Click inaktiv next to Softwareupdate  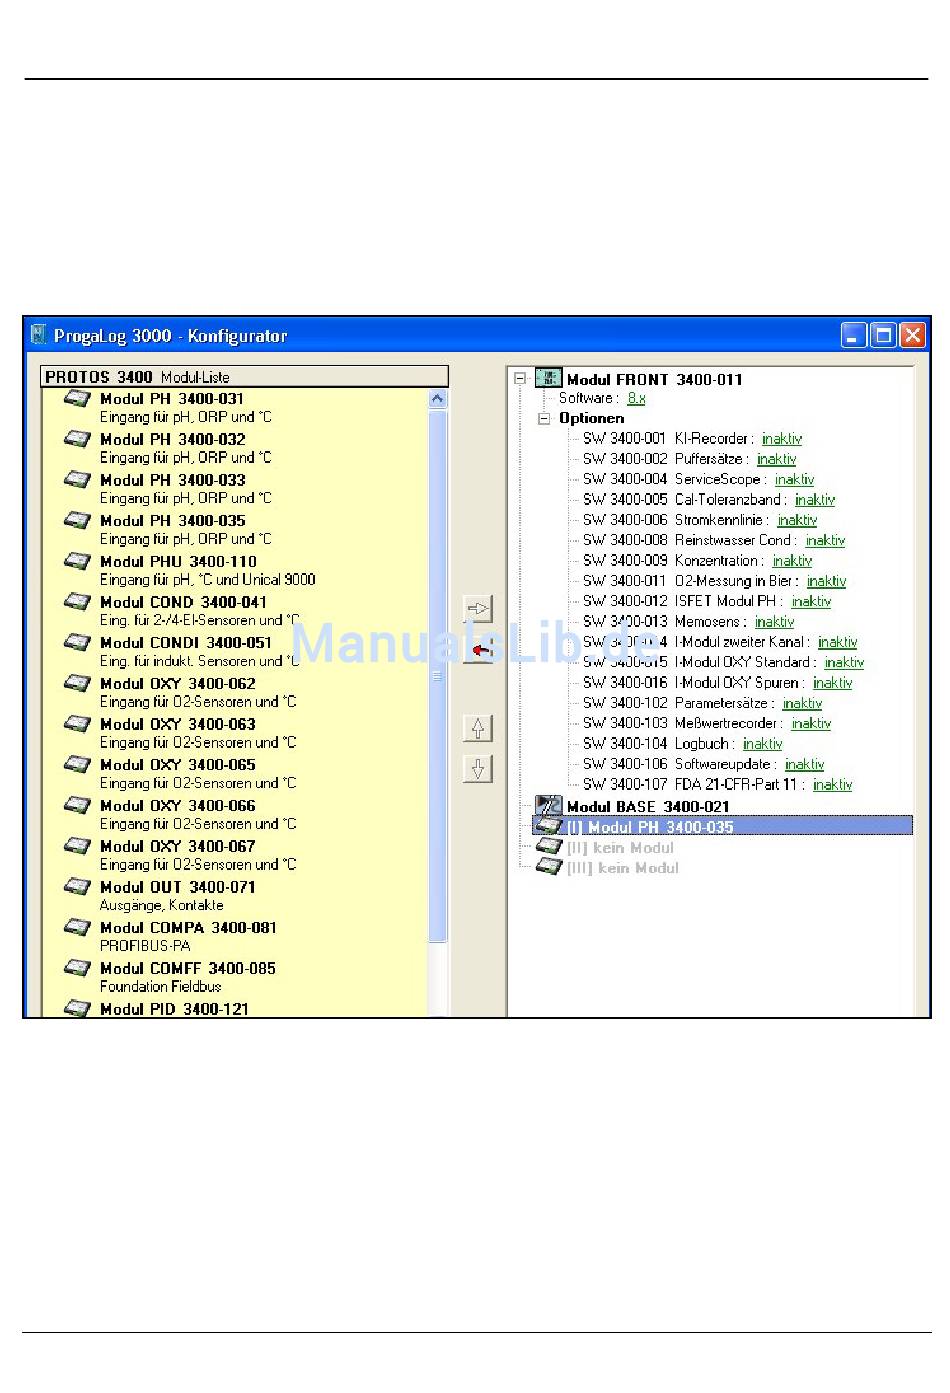804,764
